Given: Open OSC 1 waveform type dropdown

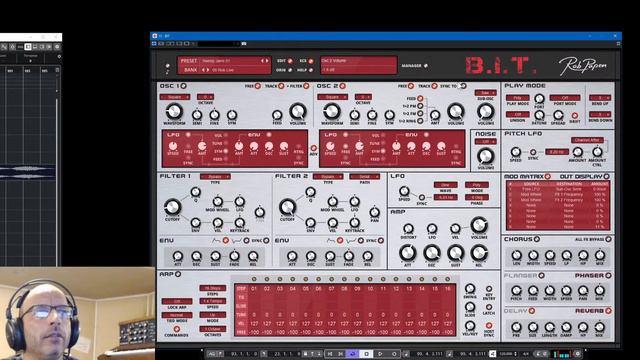Looking at the screenshot, I should [x=175, y=97].
